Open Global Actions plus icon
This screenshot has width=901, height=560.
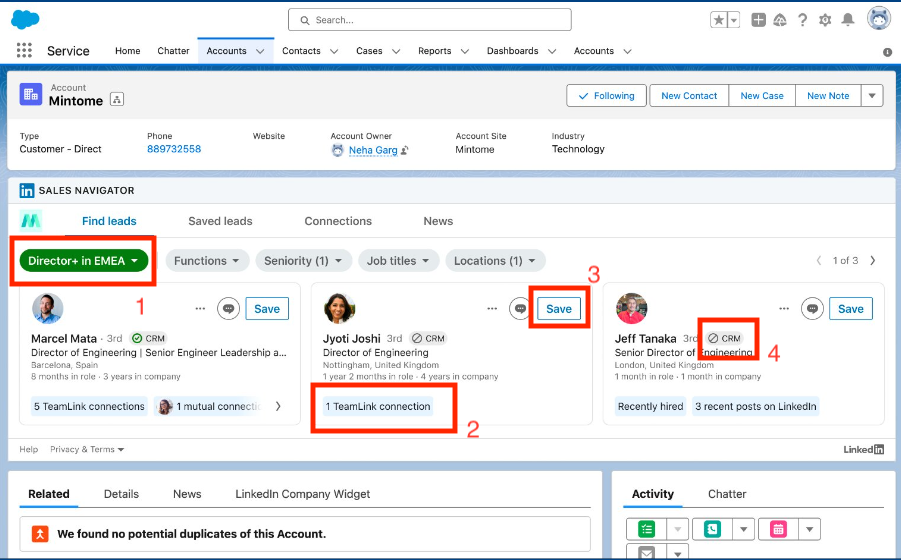[758, 20]
